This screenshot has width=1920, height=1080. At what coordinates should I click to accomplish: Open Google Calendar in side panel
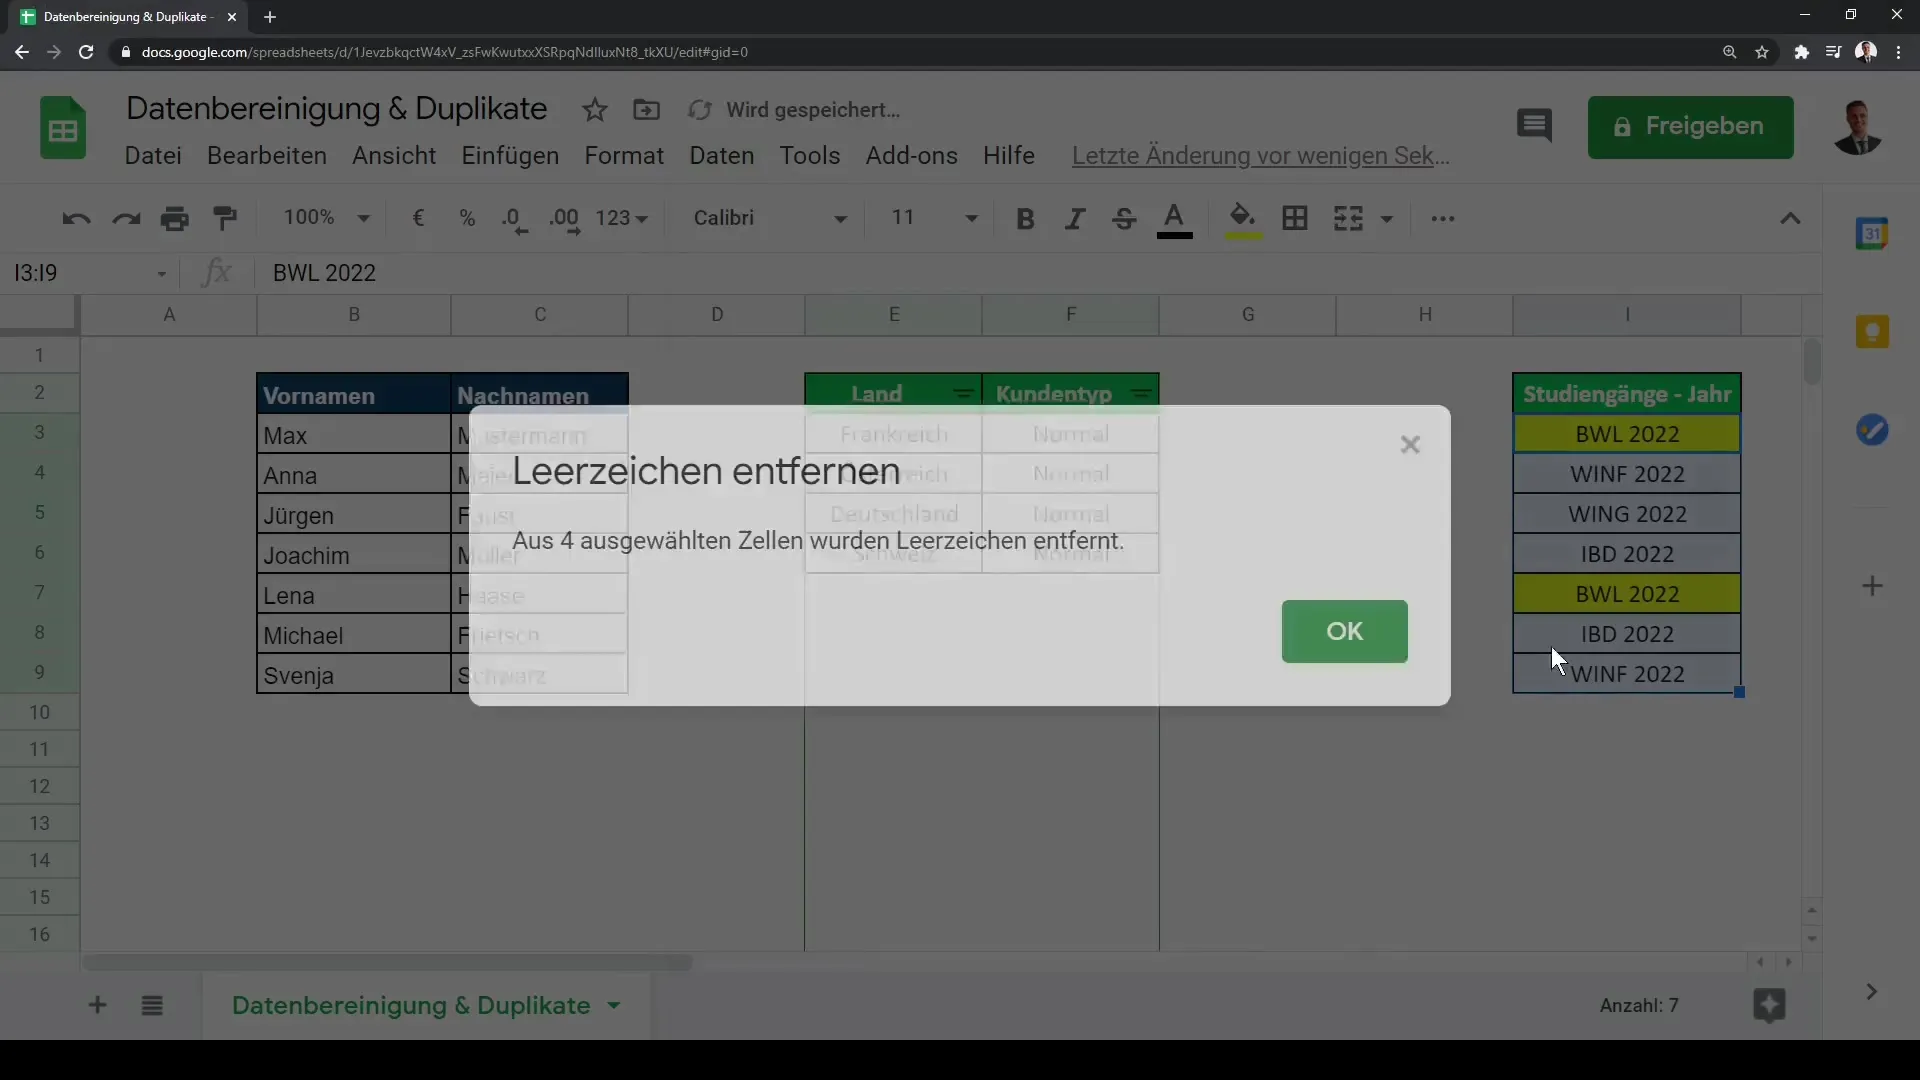[1872, 234]
